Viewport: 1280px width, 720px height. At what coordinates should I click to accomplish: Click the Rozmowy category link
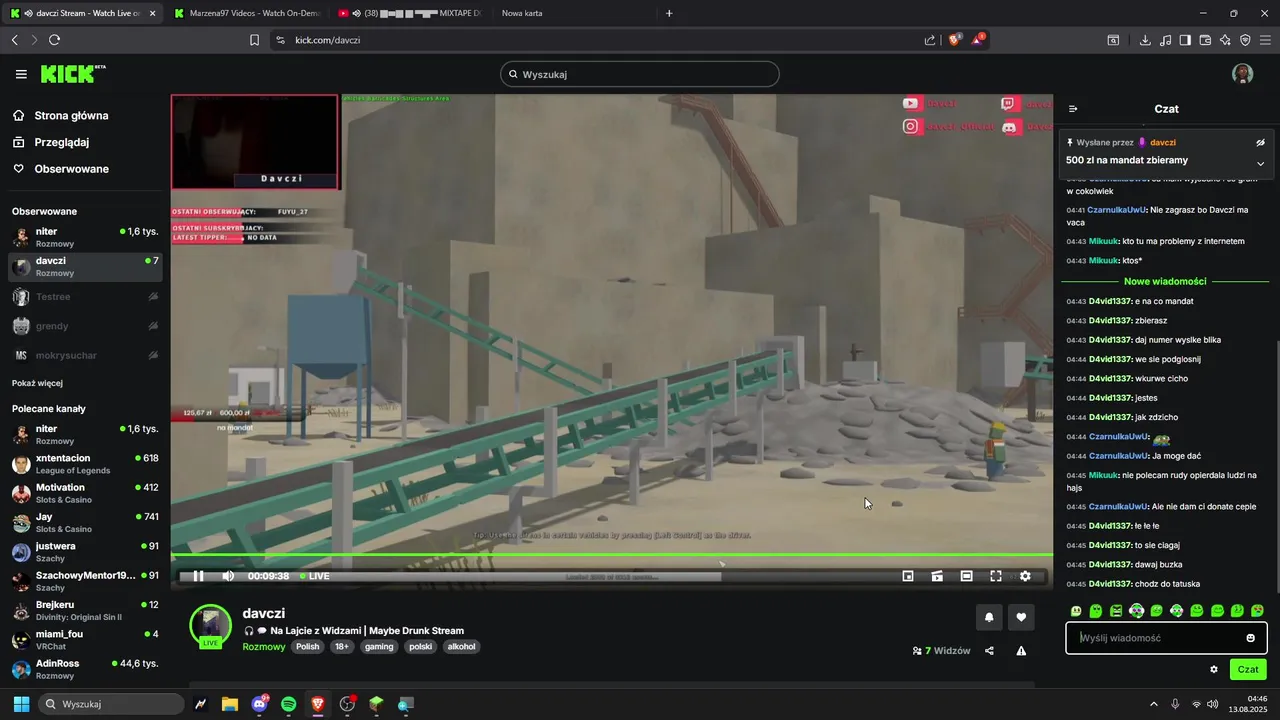264,647
